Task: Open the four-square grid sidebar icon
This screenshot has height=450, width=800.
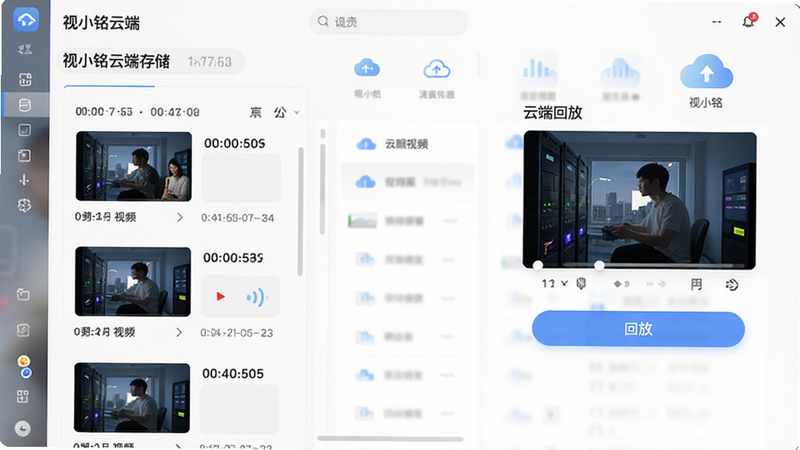Action: point(23,396)
